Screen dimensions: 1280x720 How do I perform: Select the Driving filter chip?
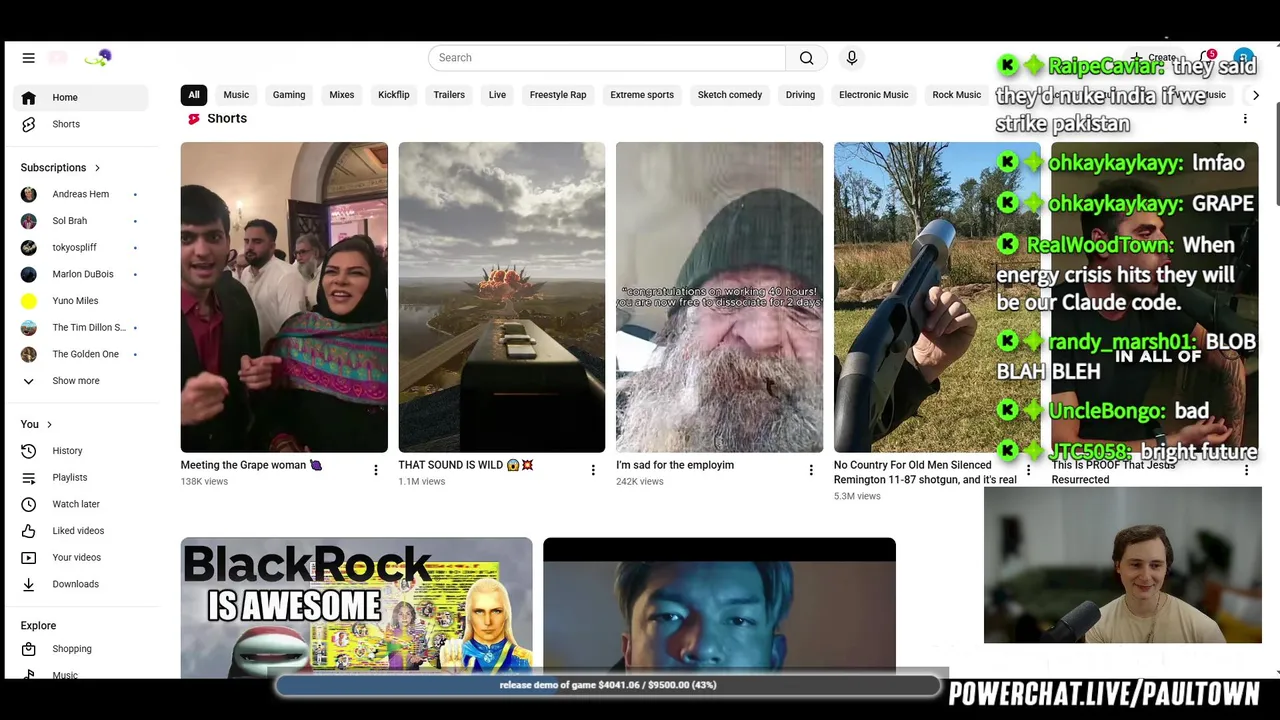(x=800, y=95)
